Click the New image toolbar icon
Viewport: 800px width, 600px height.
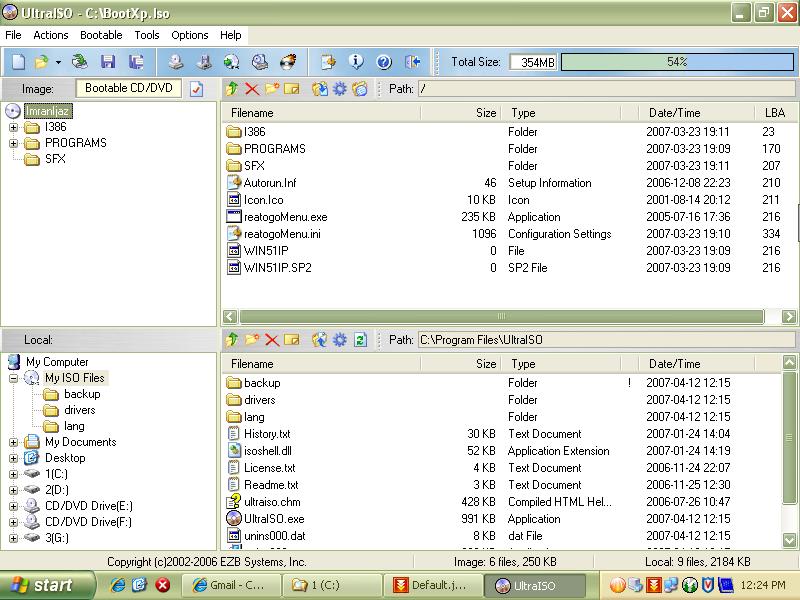18,62
